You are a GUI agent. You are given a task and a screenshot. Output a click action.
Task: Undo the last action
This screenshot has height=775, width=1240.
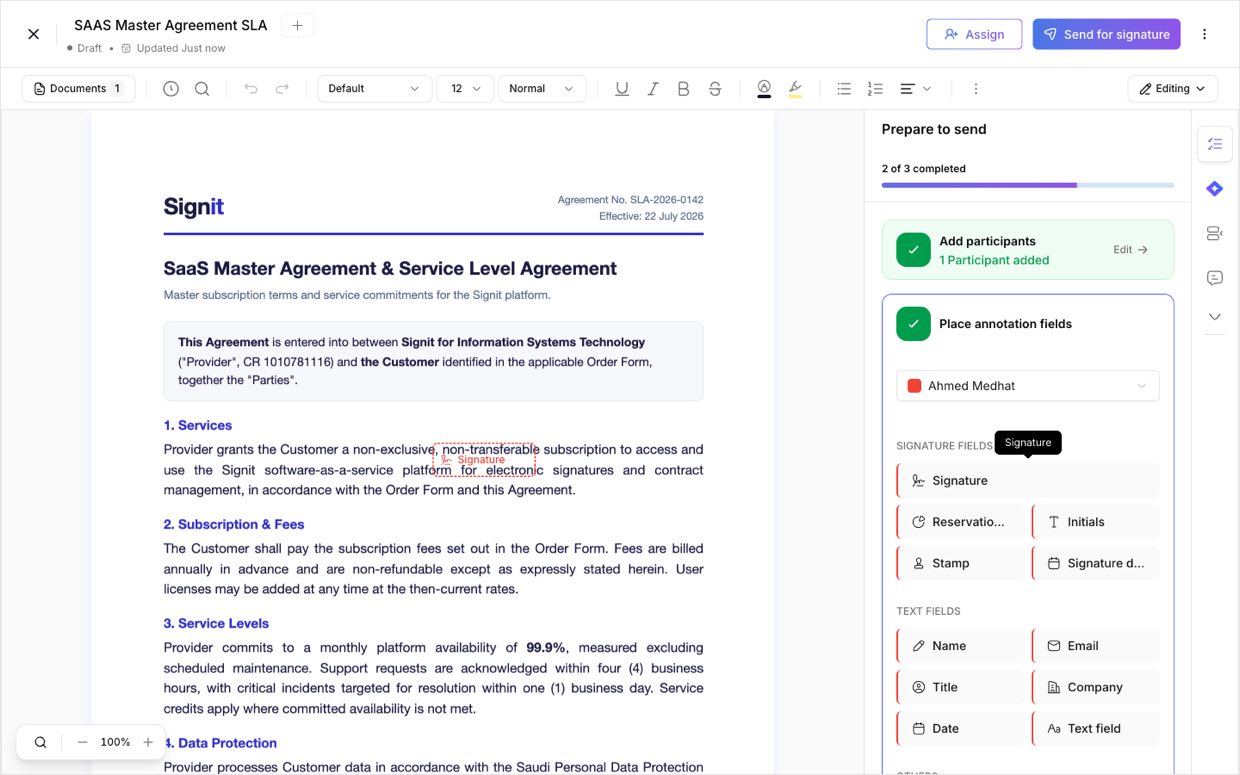pyautogui.click(x=251, y=88)
